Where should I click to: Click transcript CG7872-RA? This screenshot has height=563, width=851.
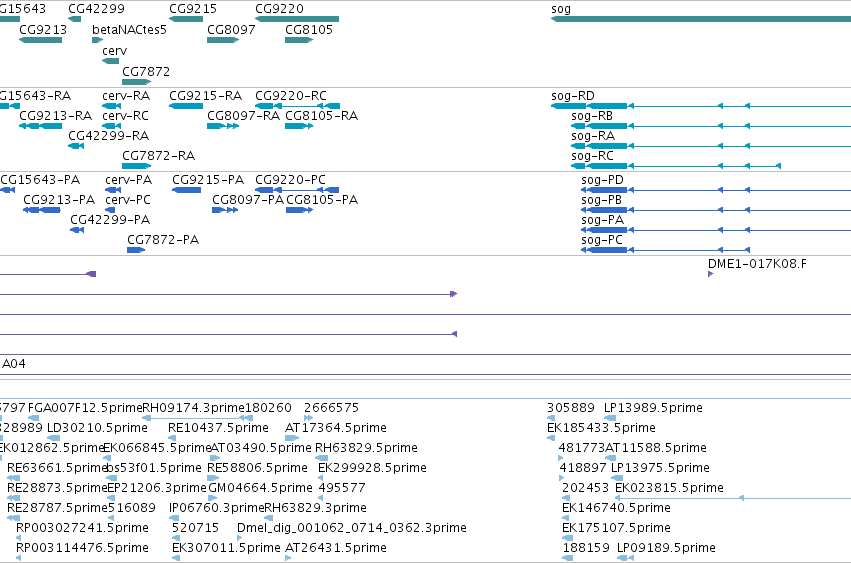click(136, 166)
